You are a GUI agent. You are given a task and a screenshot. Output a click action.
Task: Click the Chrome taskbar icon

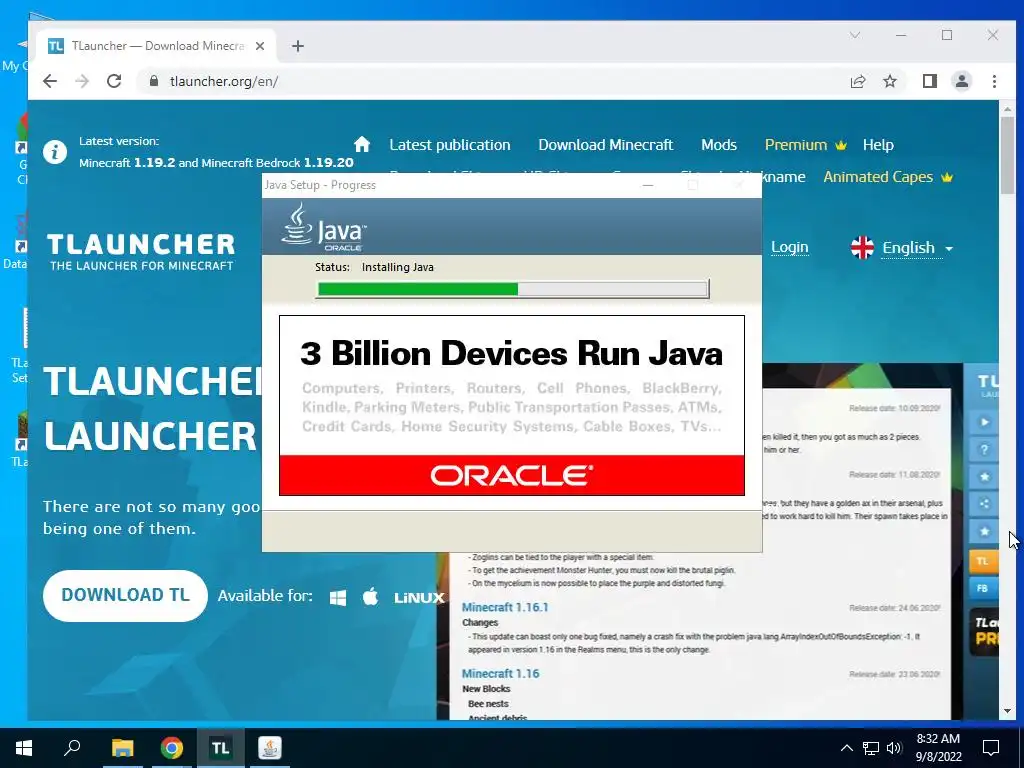pos(171,748)
